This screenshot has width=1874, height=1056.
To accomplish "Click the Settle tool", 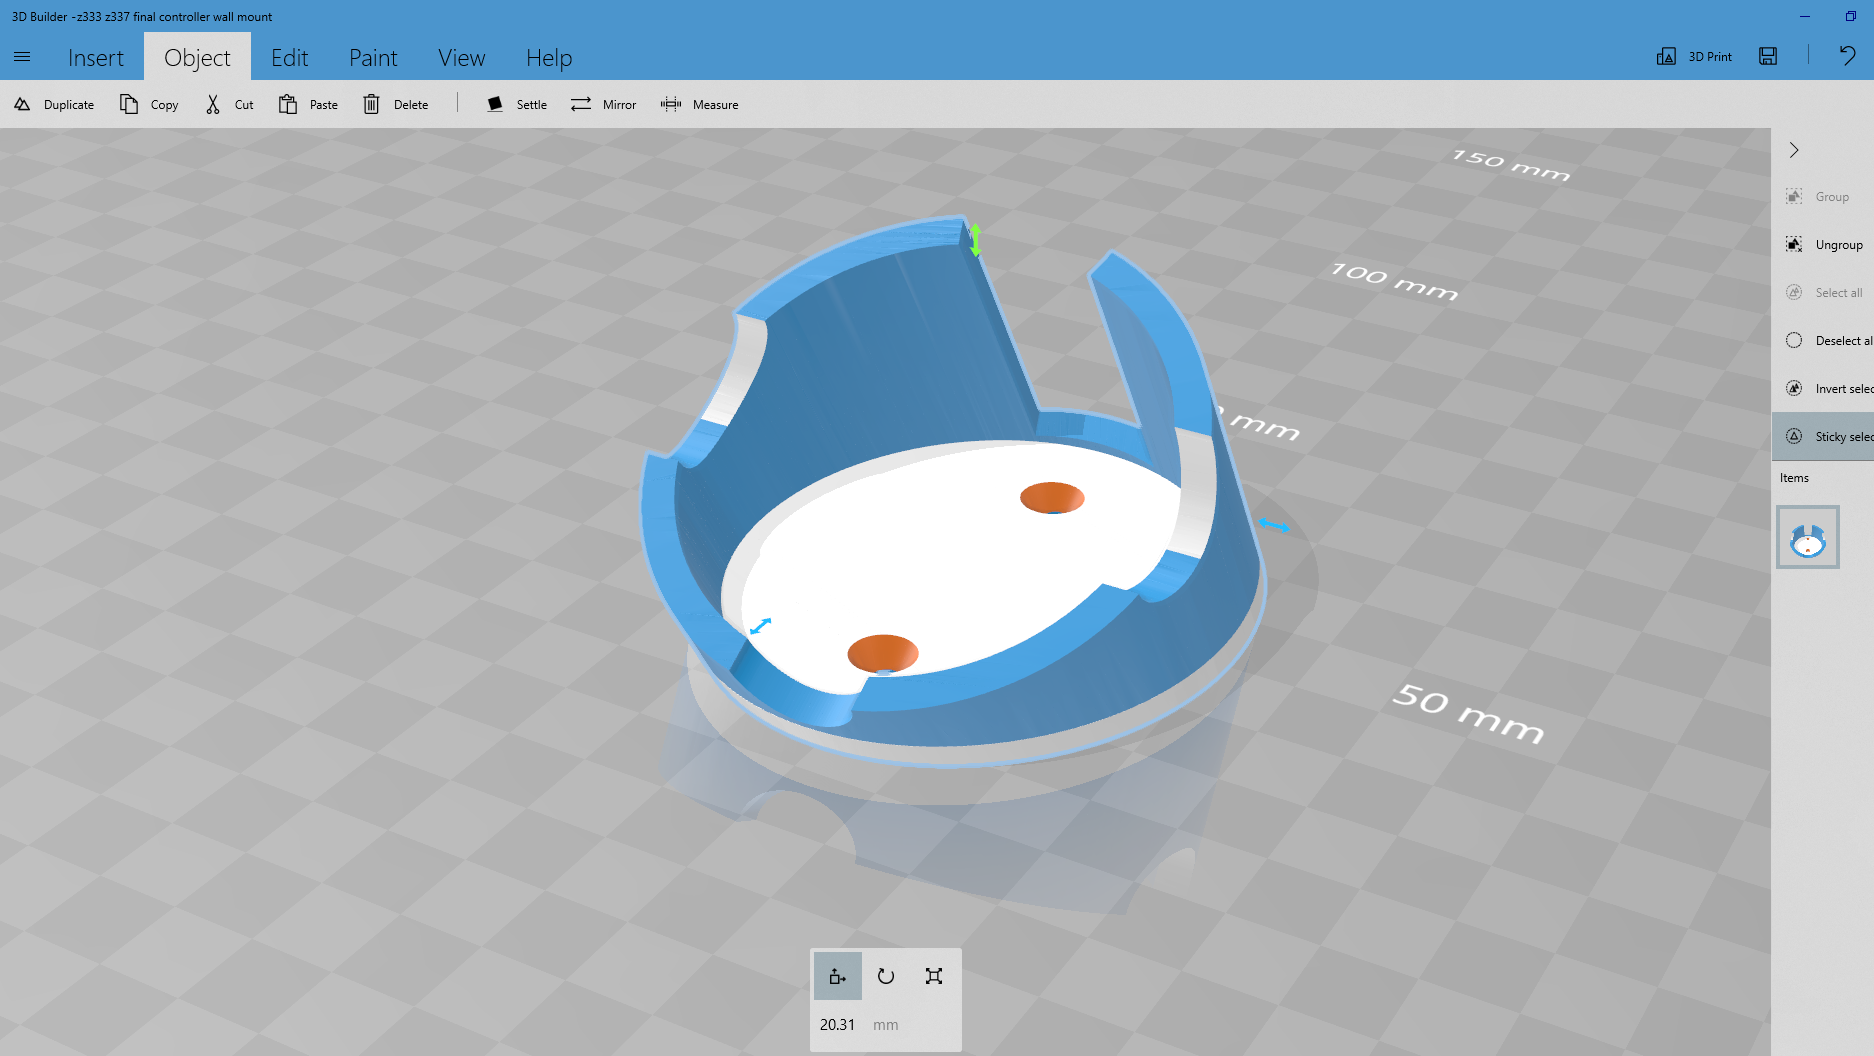I will [x=517, y=104].
